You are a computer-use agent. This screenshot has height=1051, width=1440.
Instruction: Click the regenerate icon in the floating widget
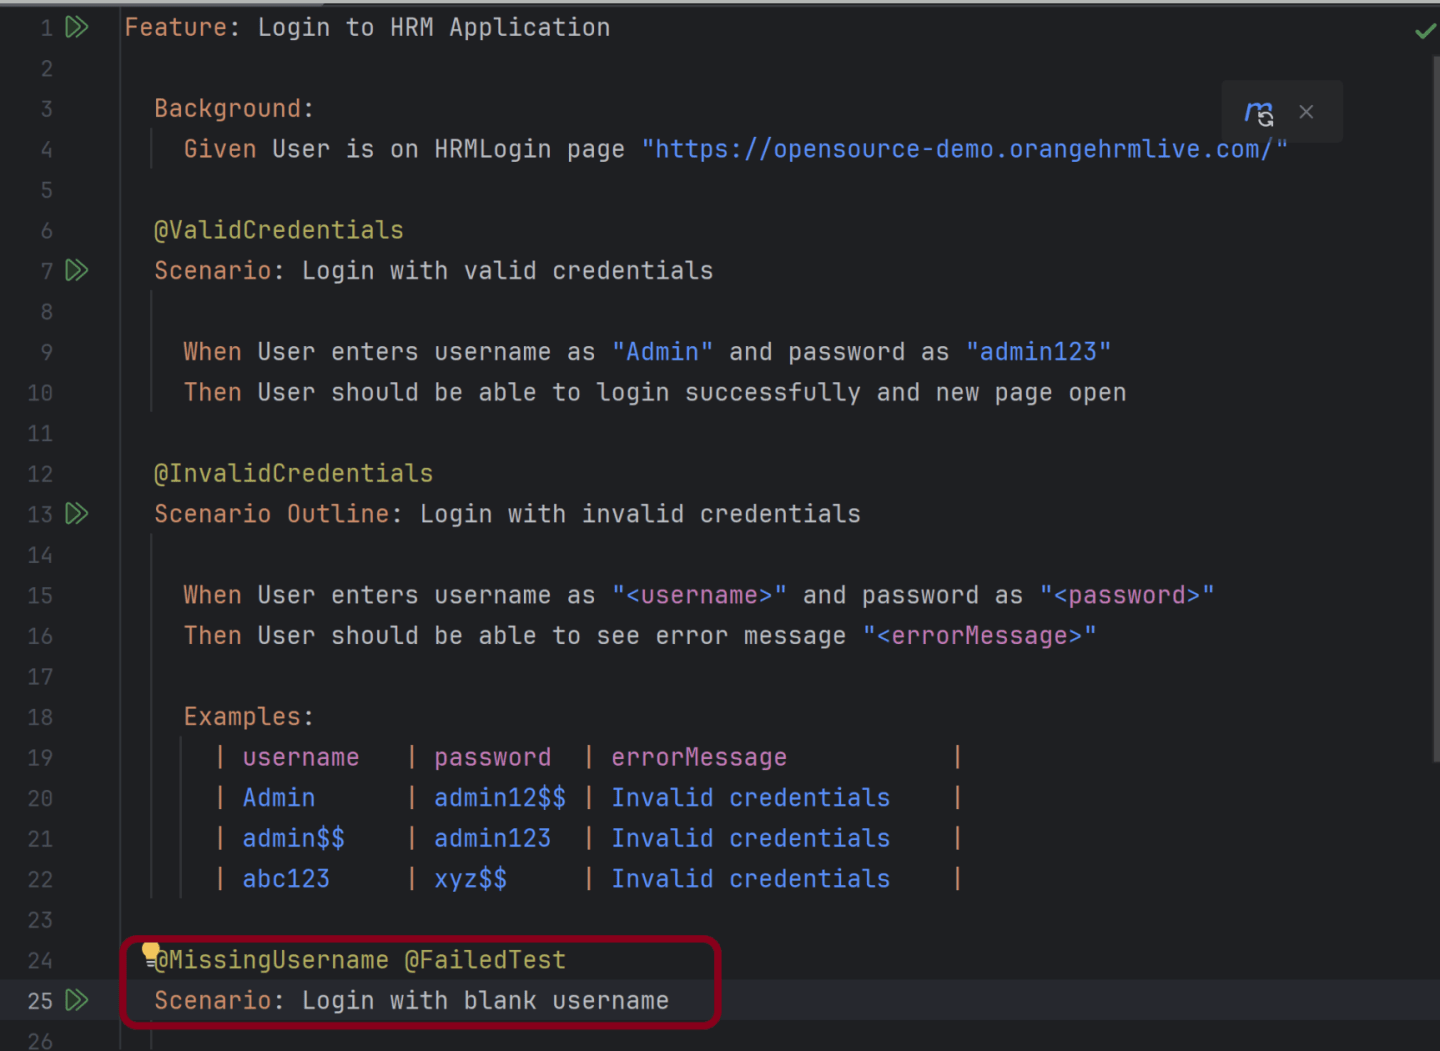(1258, 112)
